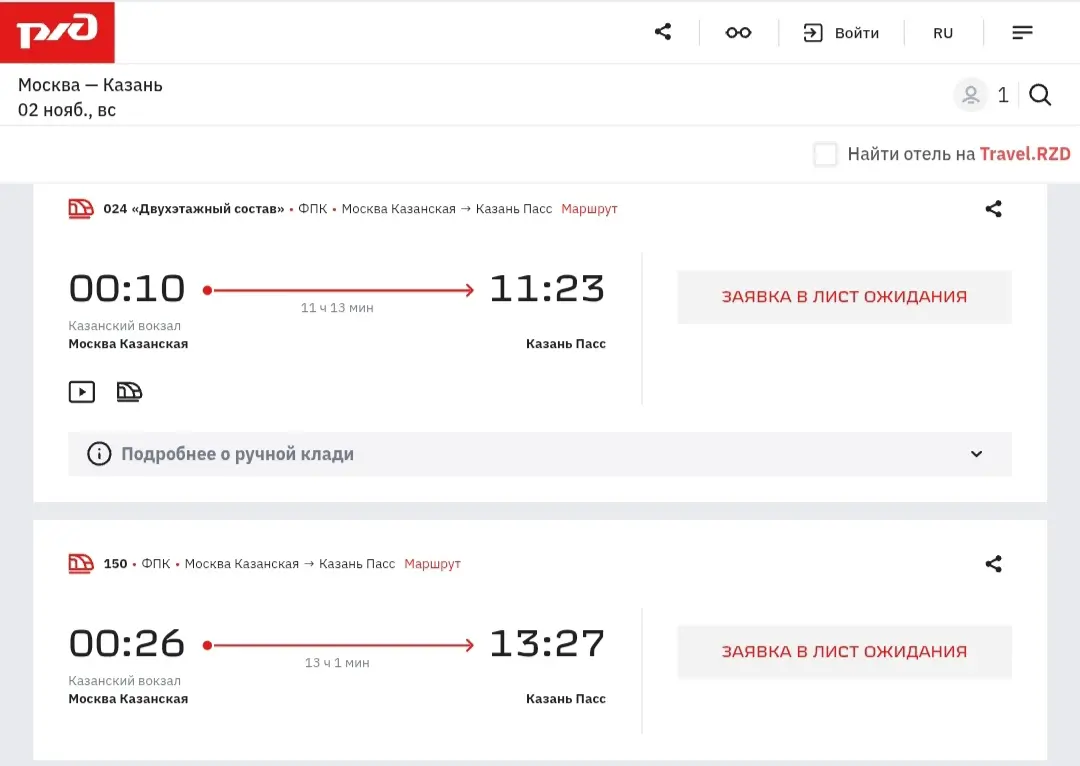Share train 024 via share icon
The image size is (1080, 766).
(x=993, y=209)
